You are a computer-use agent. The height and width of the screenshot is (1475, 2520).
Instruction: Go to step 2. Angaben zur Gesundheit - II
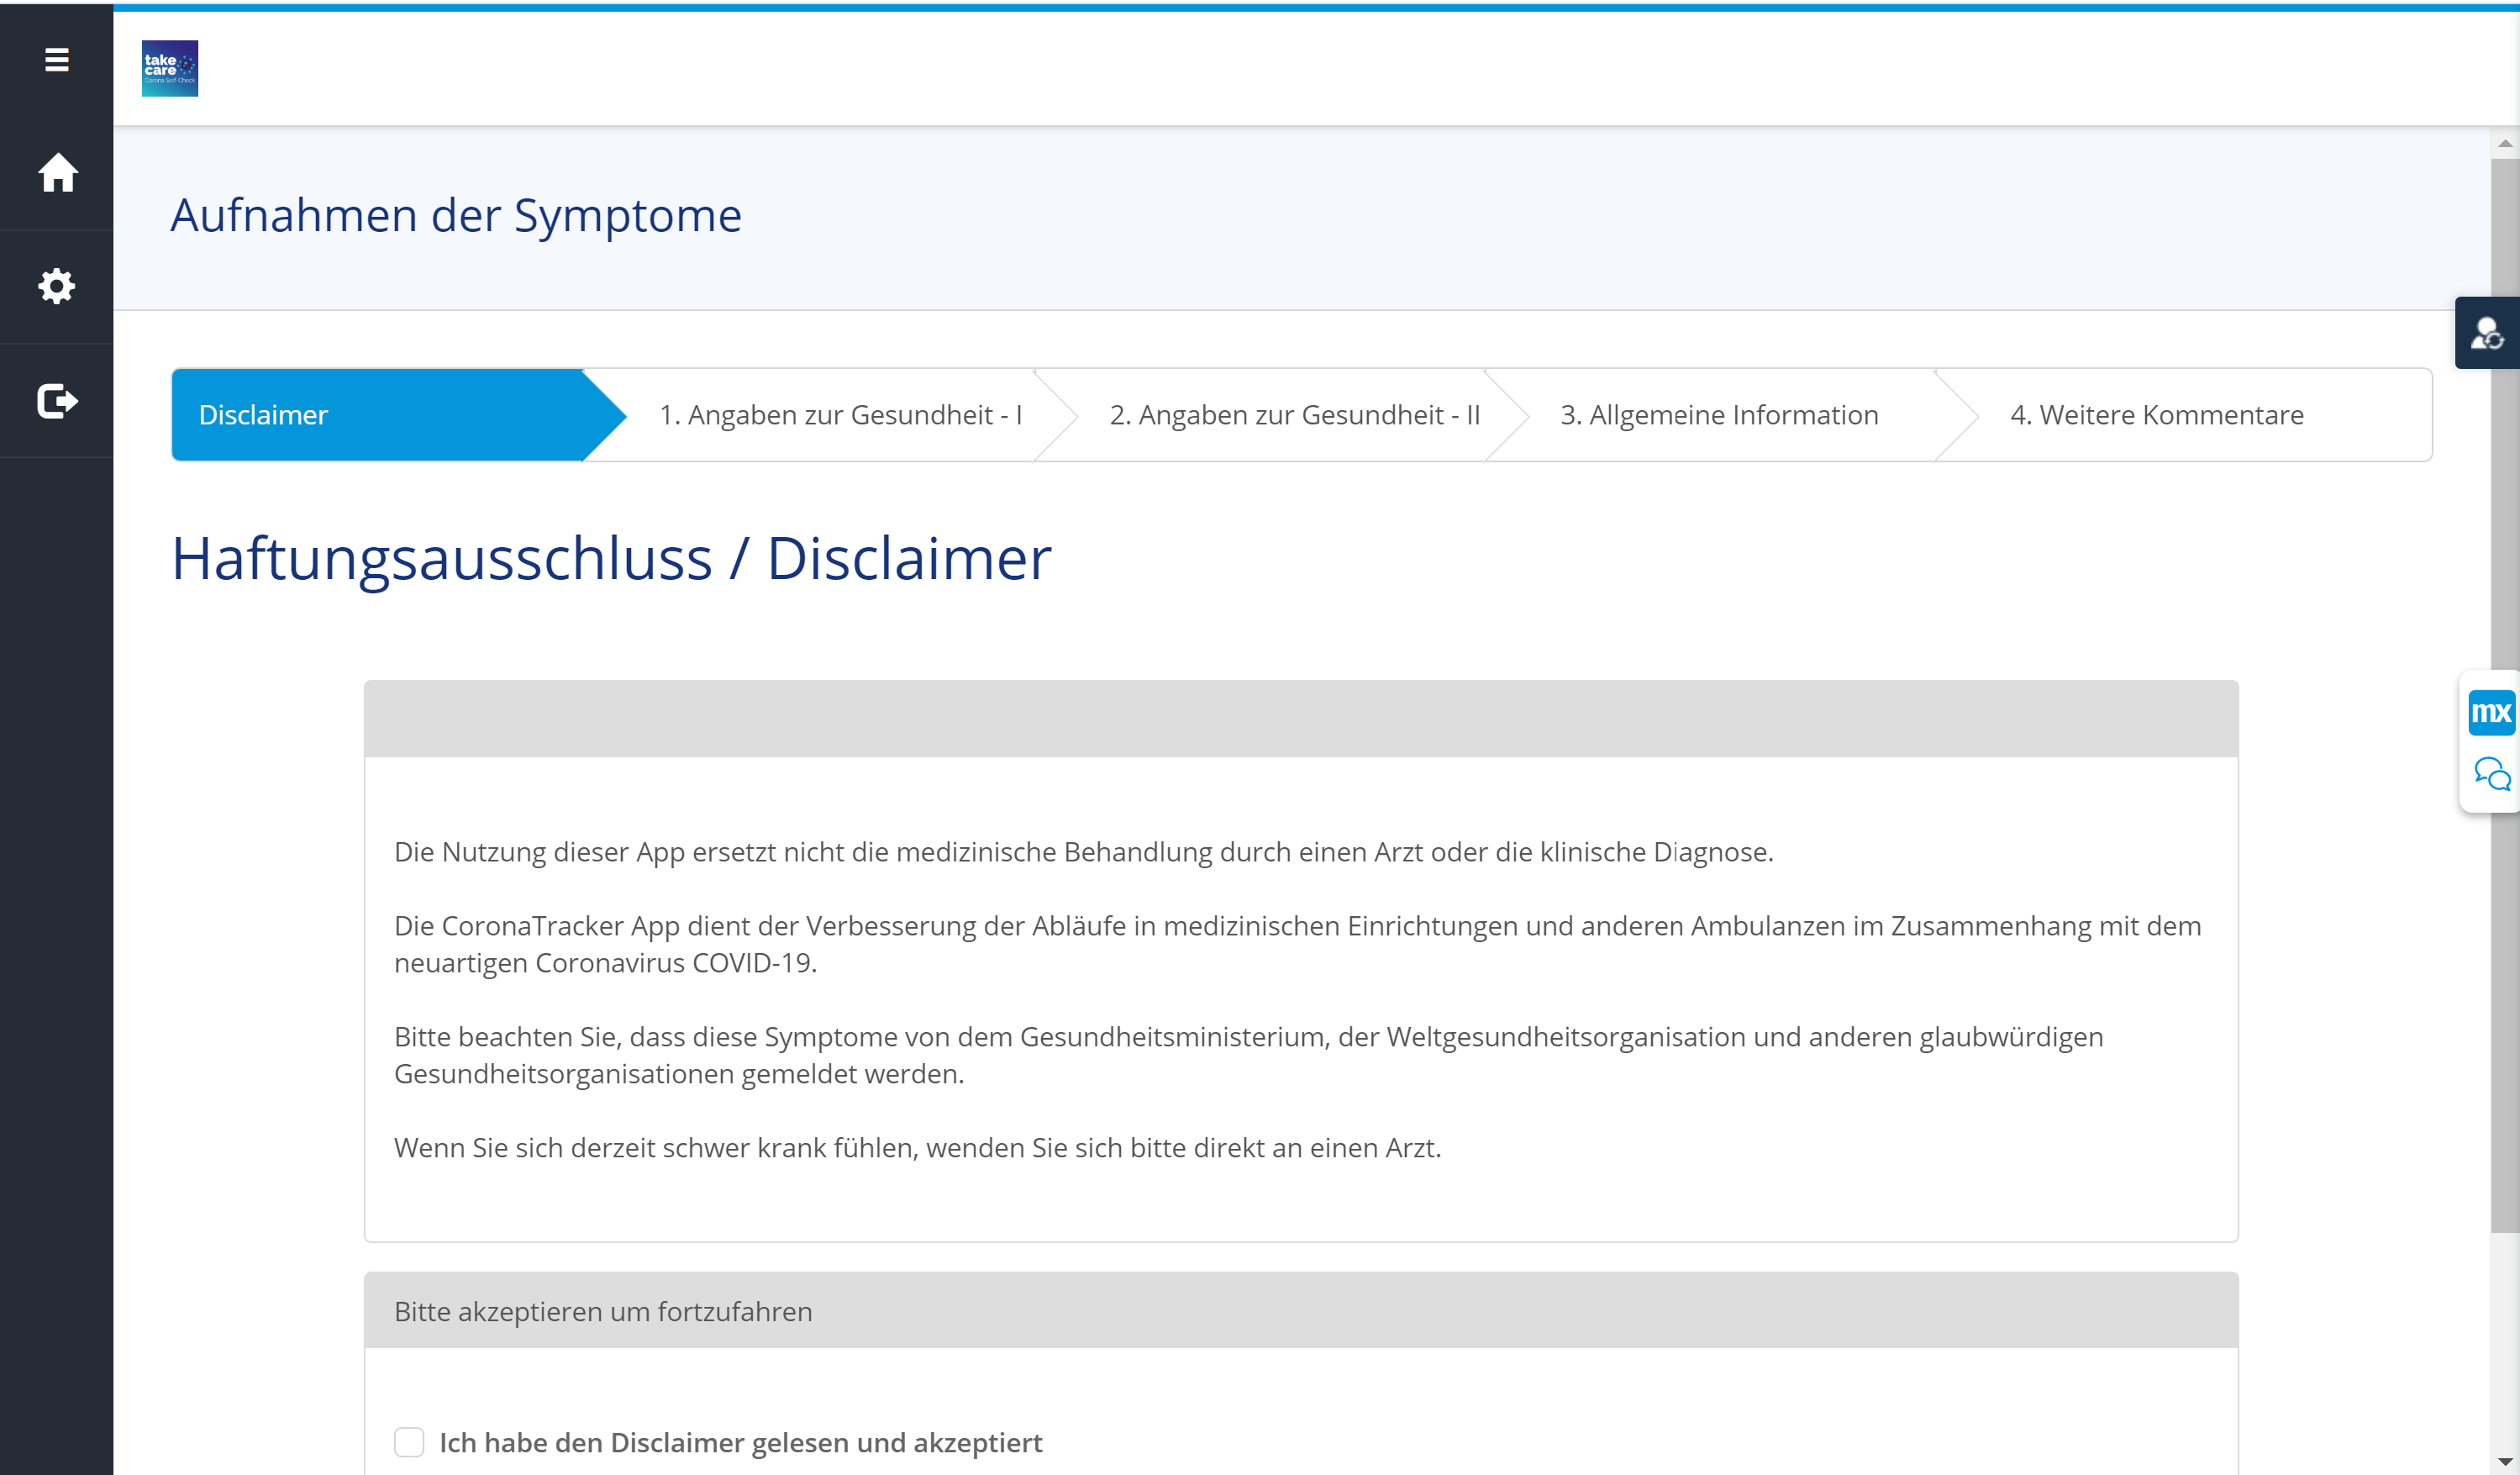click(1294, 415)
